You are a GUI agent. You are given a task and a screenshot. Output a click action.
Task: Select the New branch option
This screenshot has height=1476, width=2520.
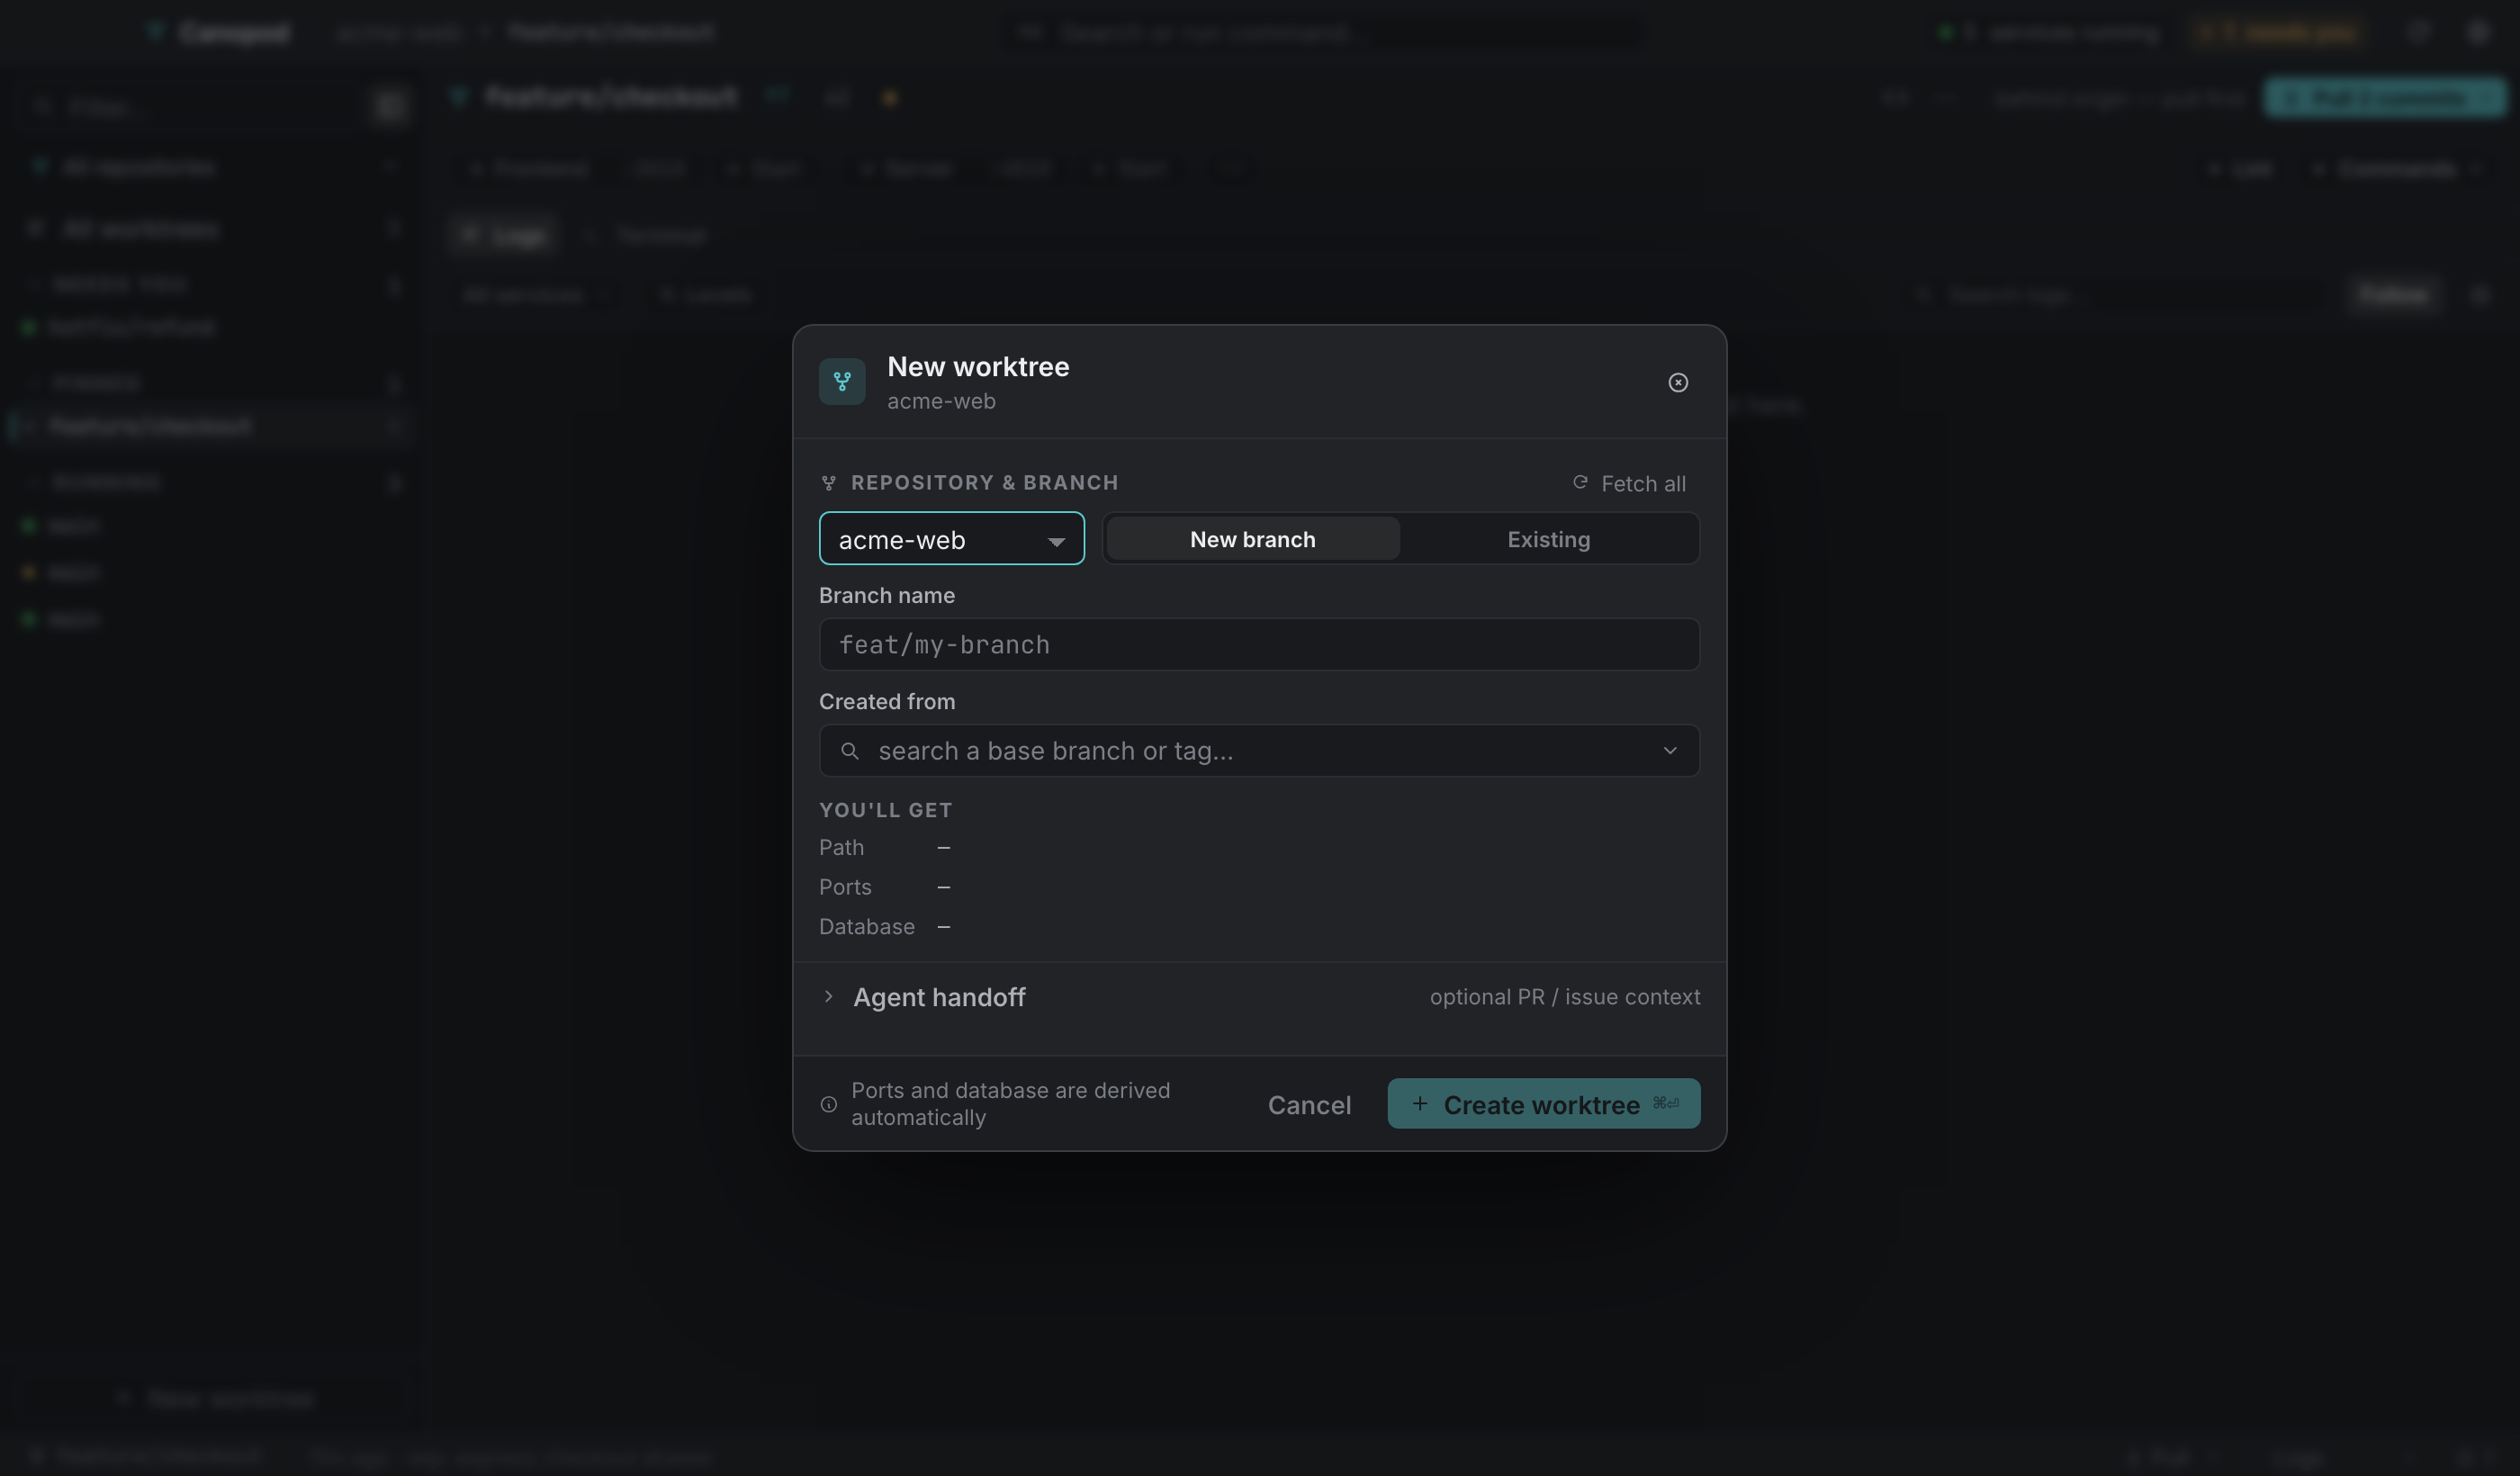[1252, 539]
